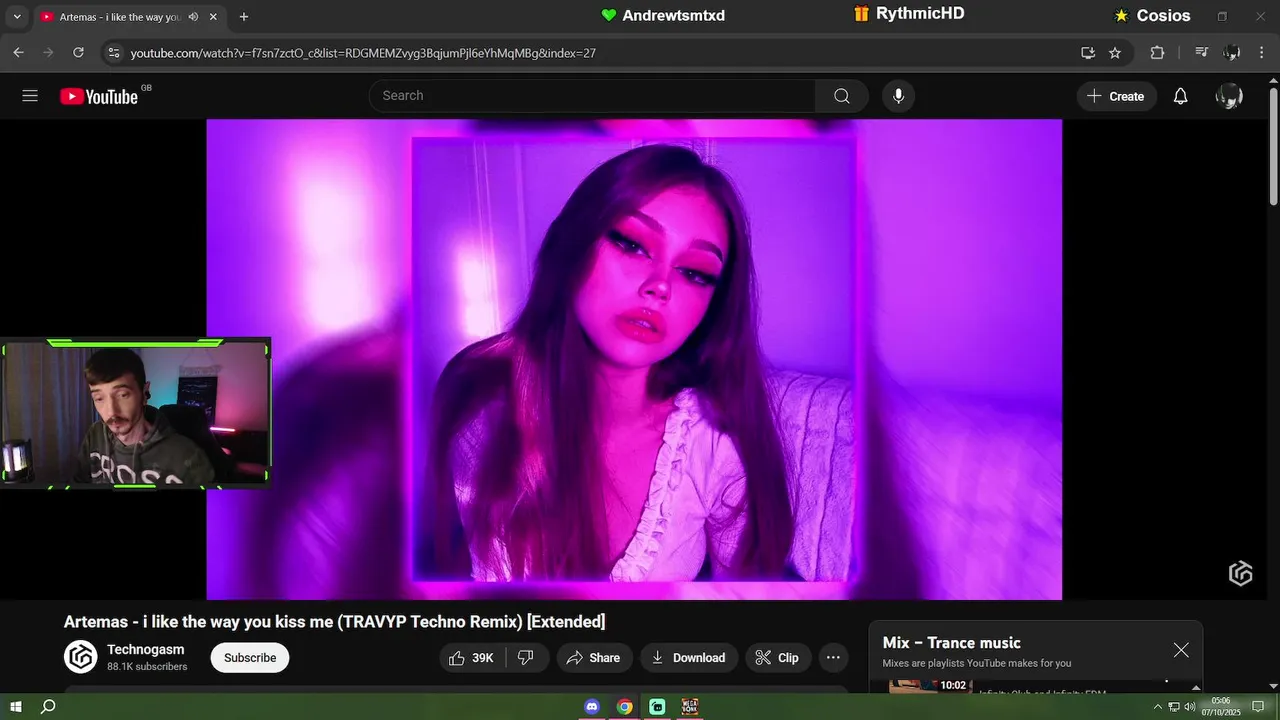Close the Mix – Trance music panel
Image resolution: width=1280 pixels, height=720 pixels.
tap(1181, 650)
